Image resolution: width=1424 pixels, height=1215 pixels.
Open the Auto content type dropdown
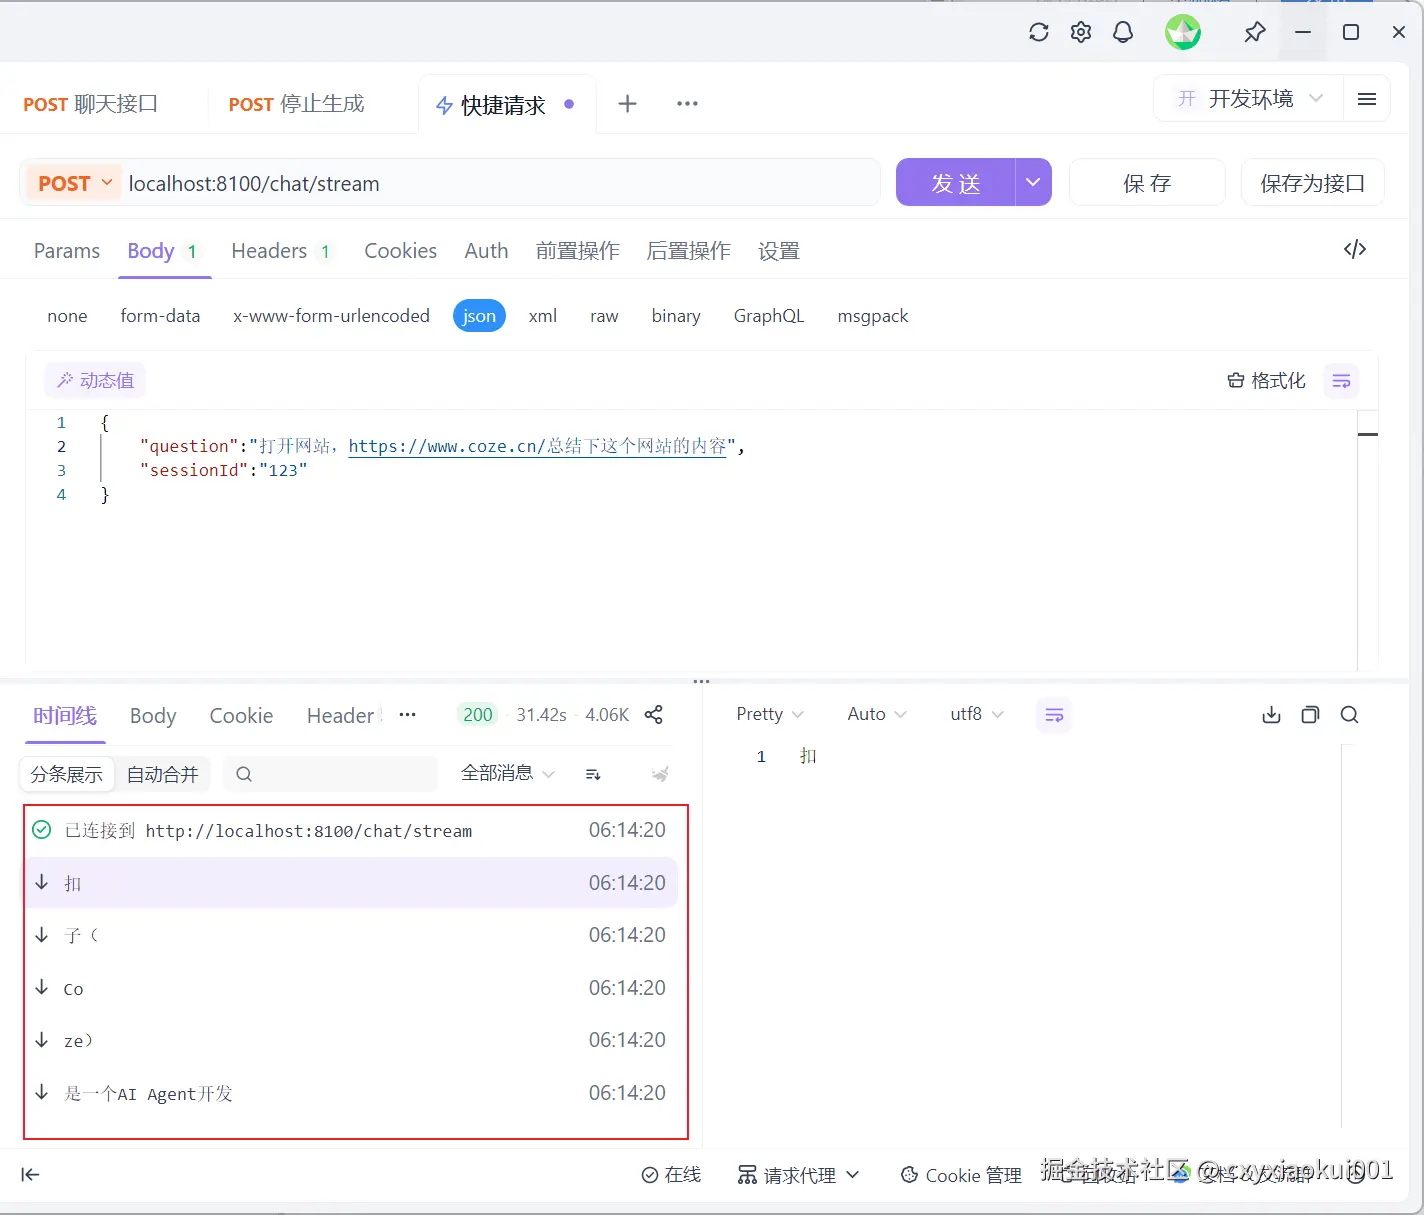[x=876, y=714]
